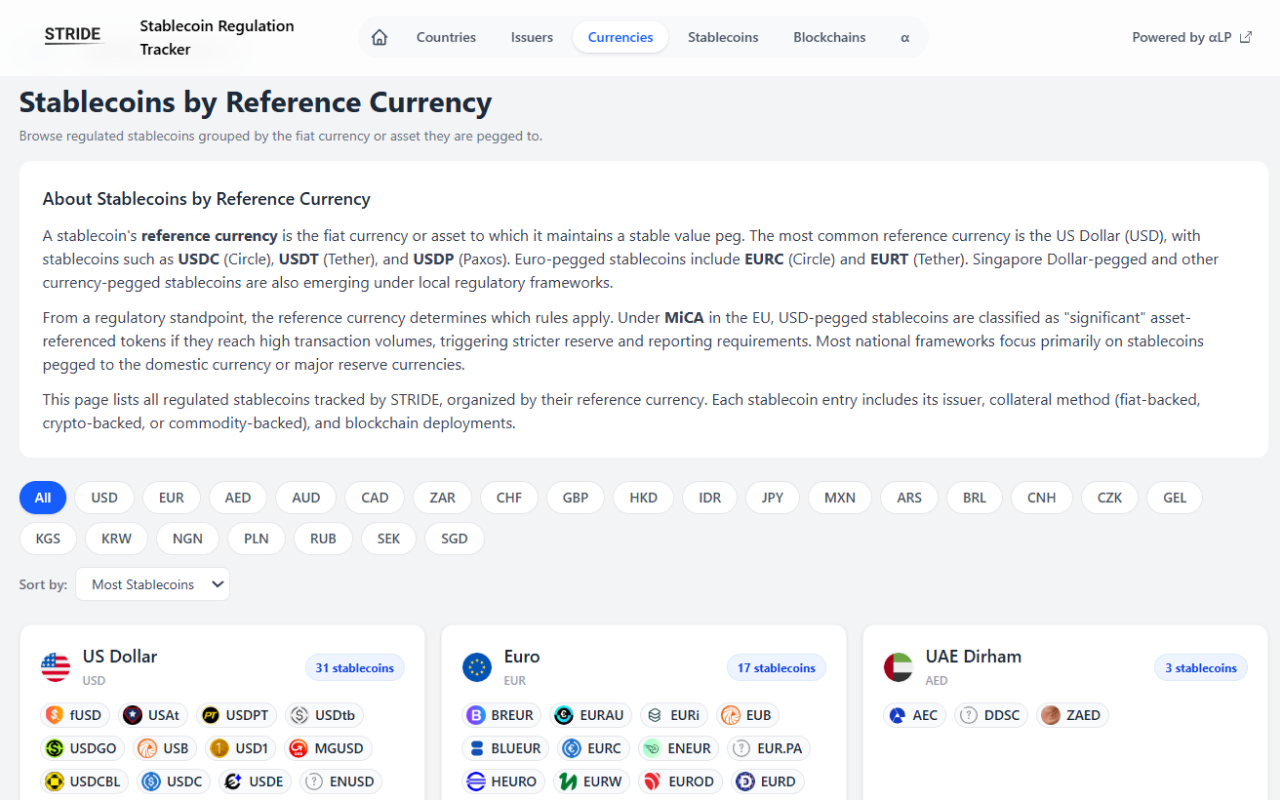1280x800 pixels.
Task: Click the home icon in navigation
Action: pyautogui.click(x=379, y=37)
